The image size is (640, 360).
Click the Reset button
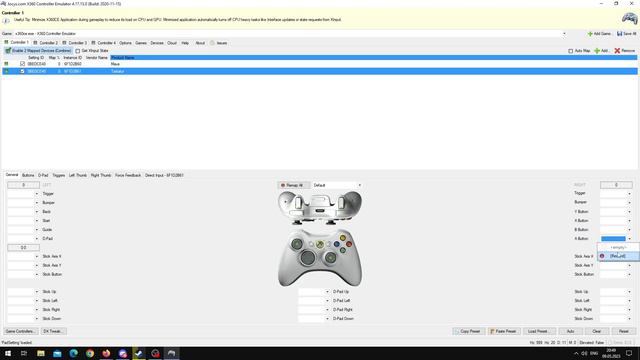(x=623, y=331)
